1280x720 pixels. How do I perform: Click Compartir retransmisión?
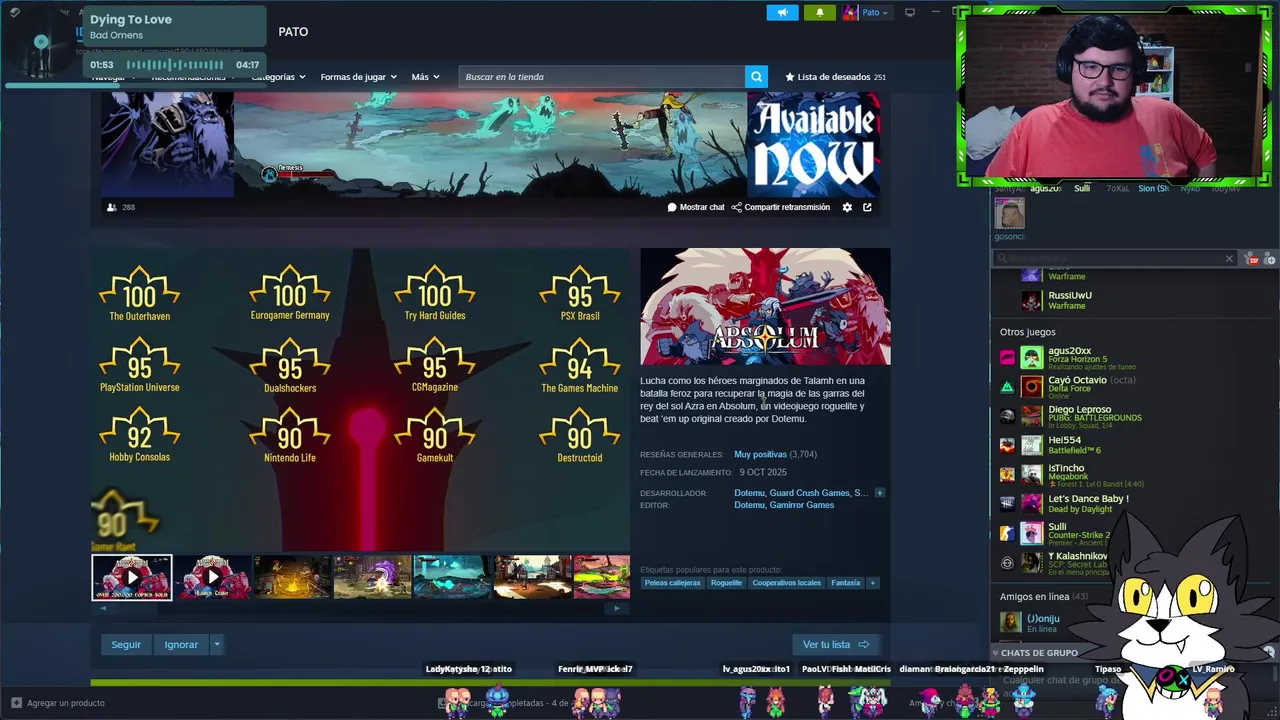(787, 207)
